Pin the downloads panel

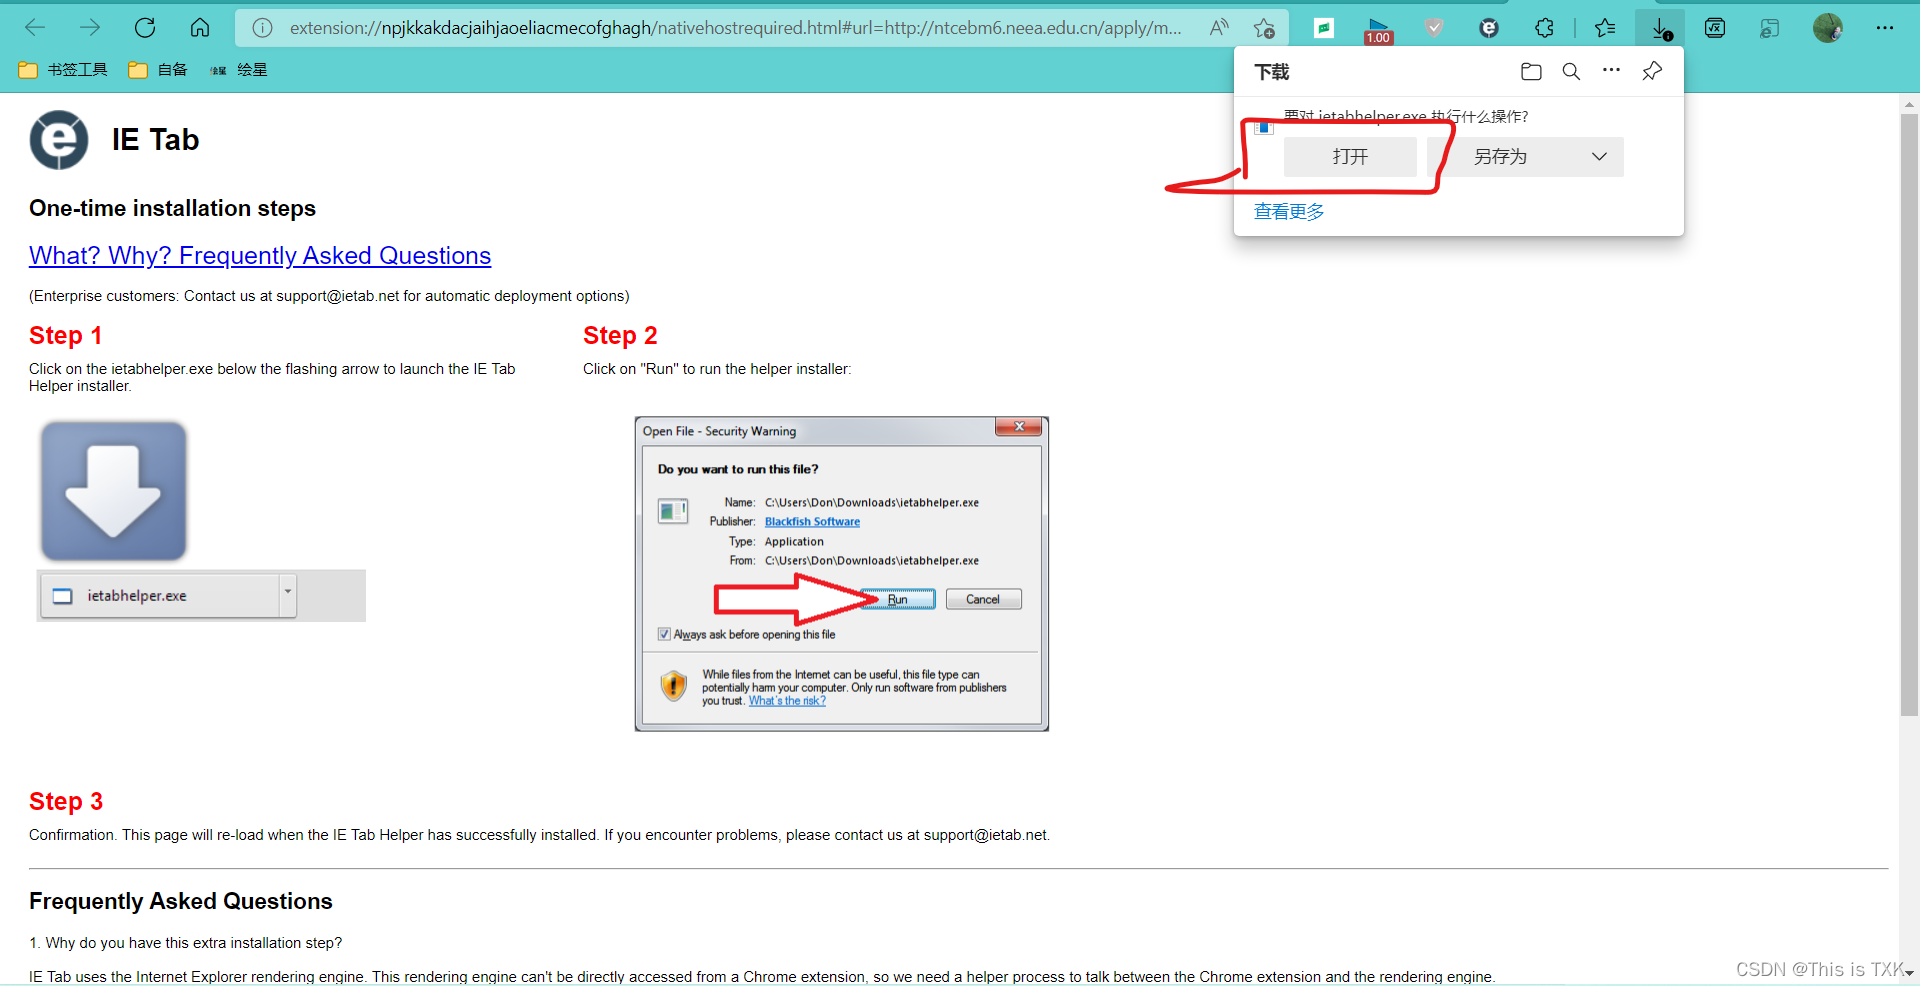(x=1652, y=71)
